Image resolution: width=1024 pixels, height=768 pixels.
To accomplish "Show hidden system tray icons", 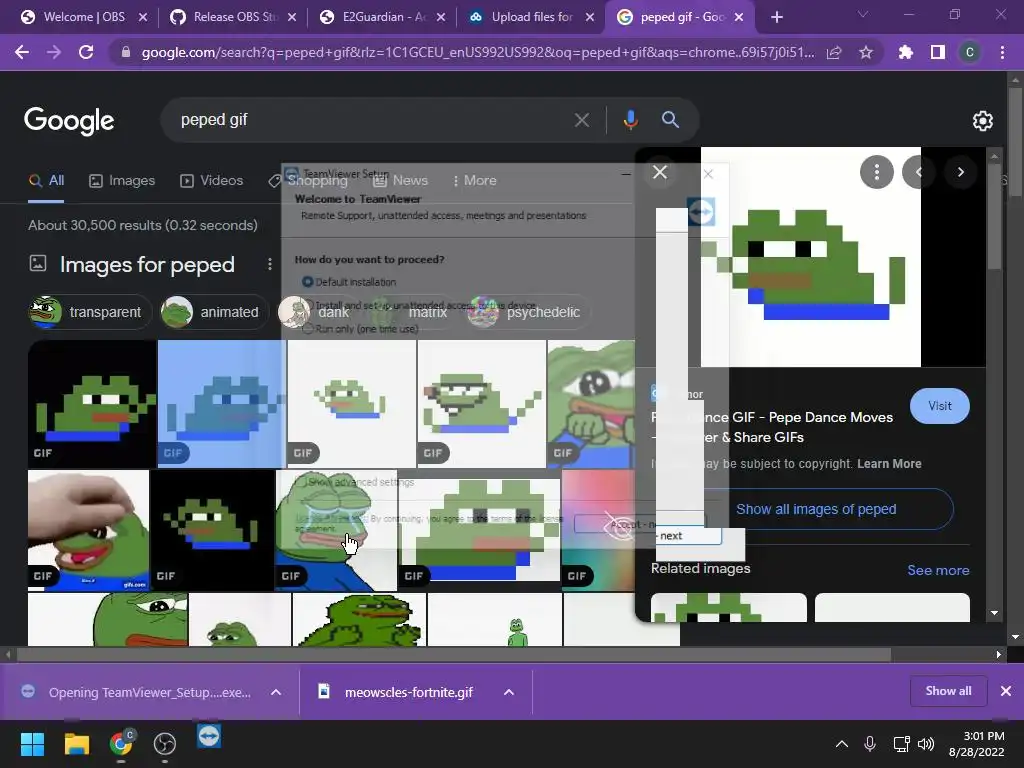I will point(842,744).
